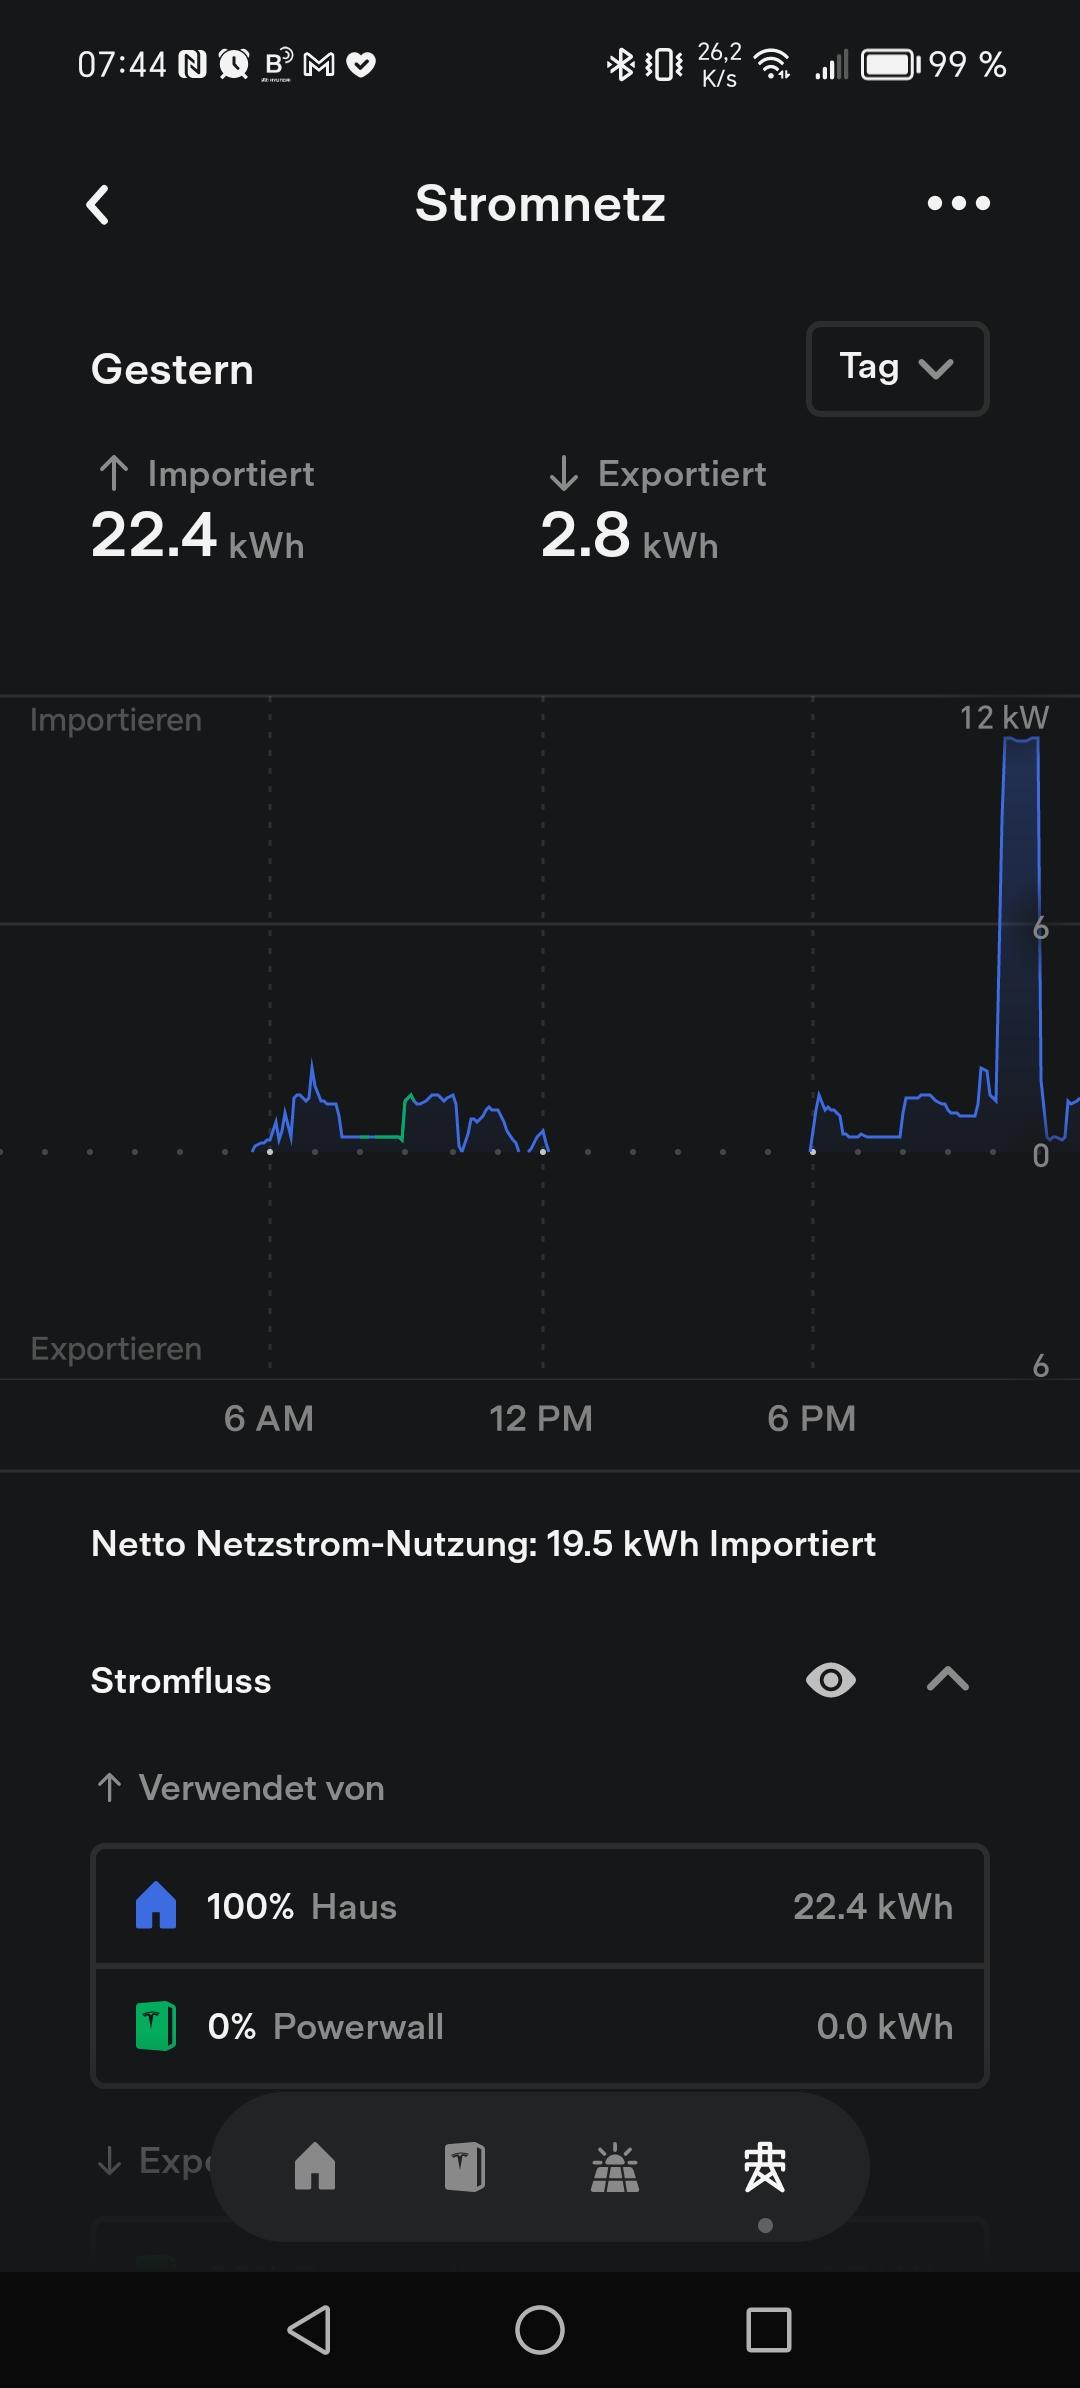Go back using the top-left arrow

98,205
